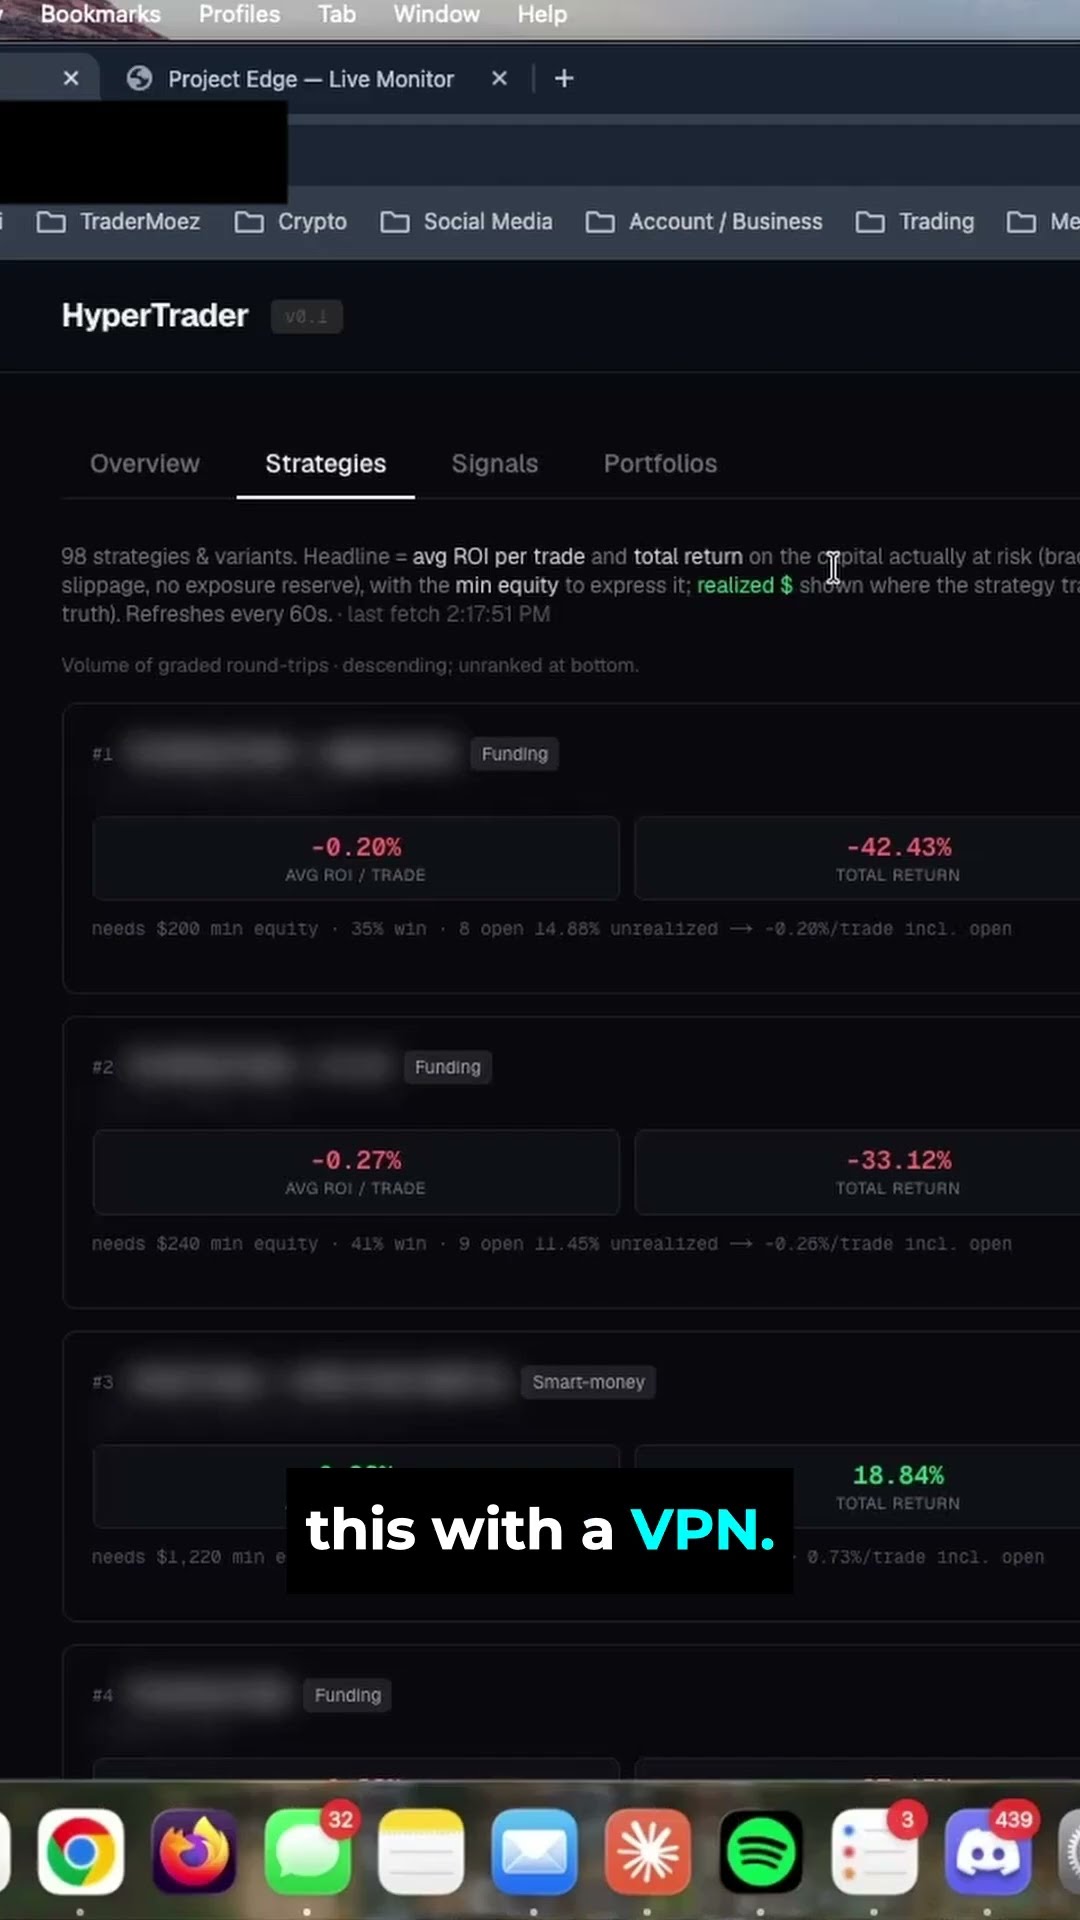
Task: Click the Funding tag on strategy #4
Action: point(347,1695)
